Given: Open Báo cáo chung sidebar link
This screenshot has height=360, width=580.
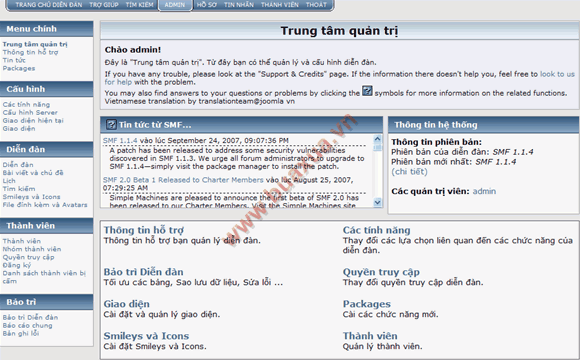Looking at the screenshot, I should [27, 326].
